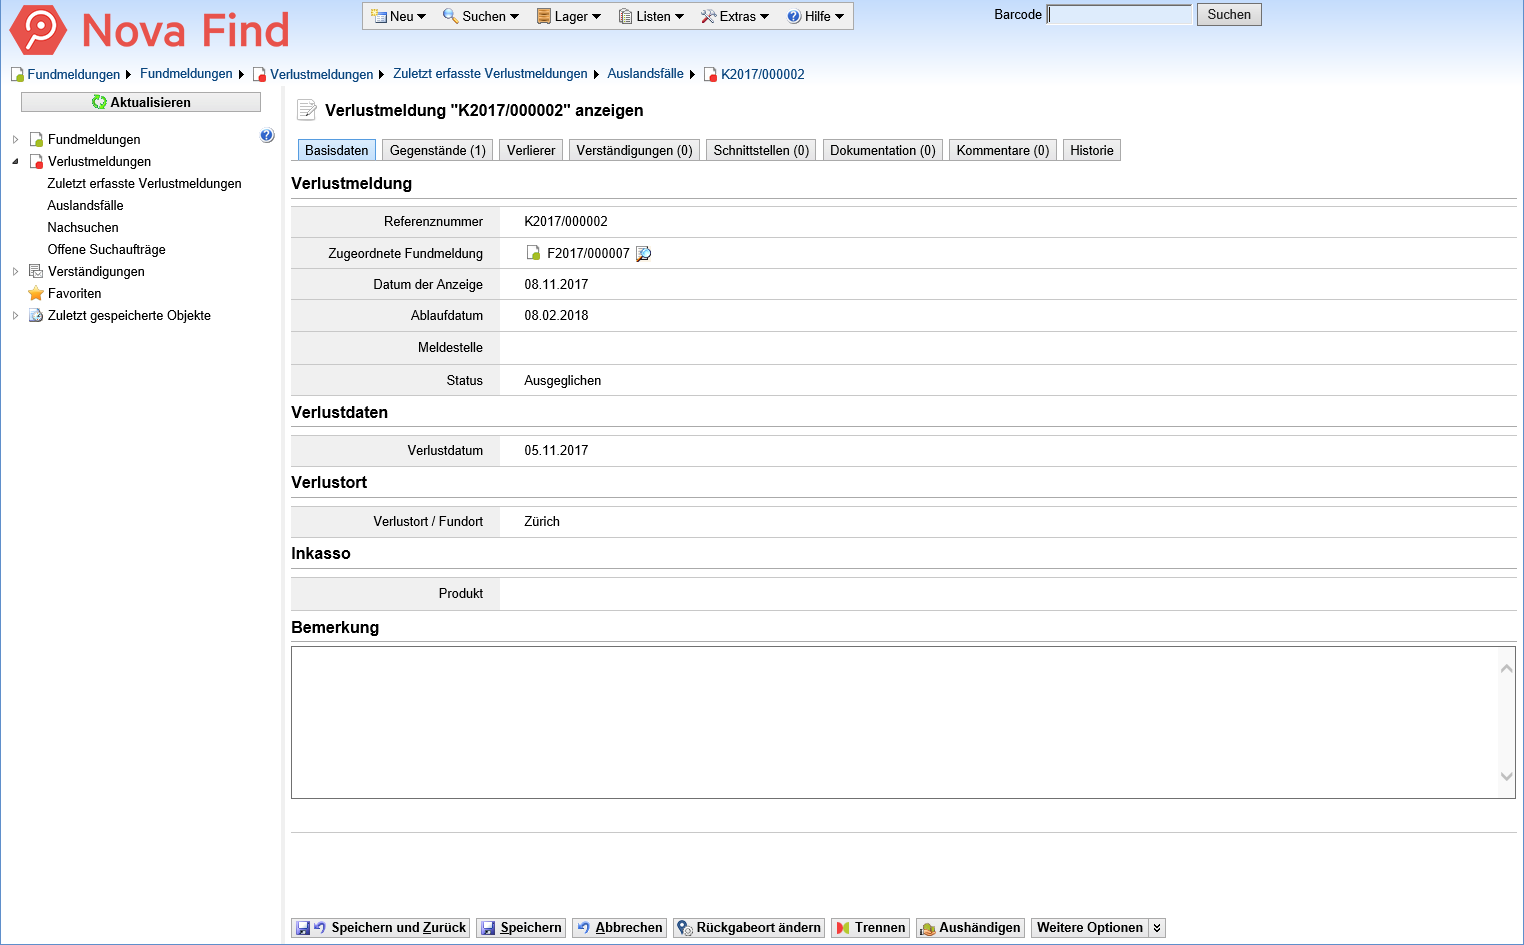Screen dimensions: 1524x945
Task: Click the Speichern und Zurück button
Action: pyautogui.click(x=381, y=928)
